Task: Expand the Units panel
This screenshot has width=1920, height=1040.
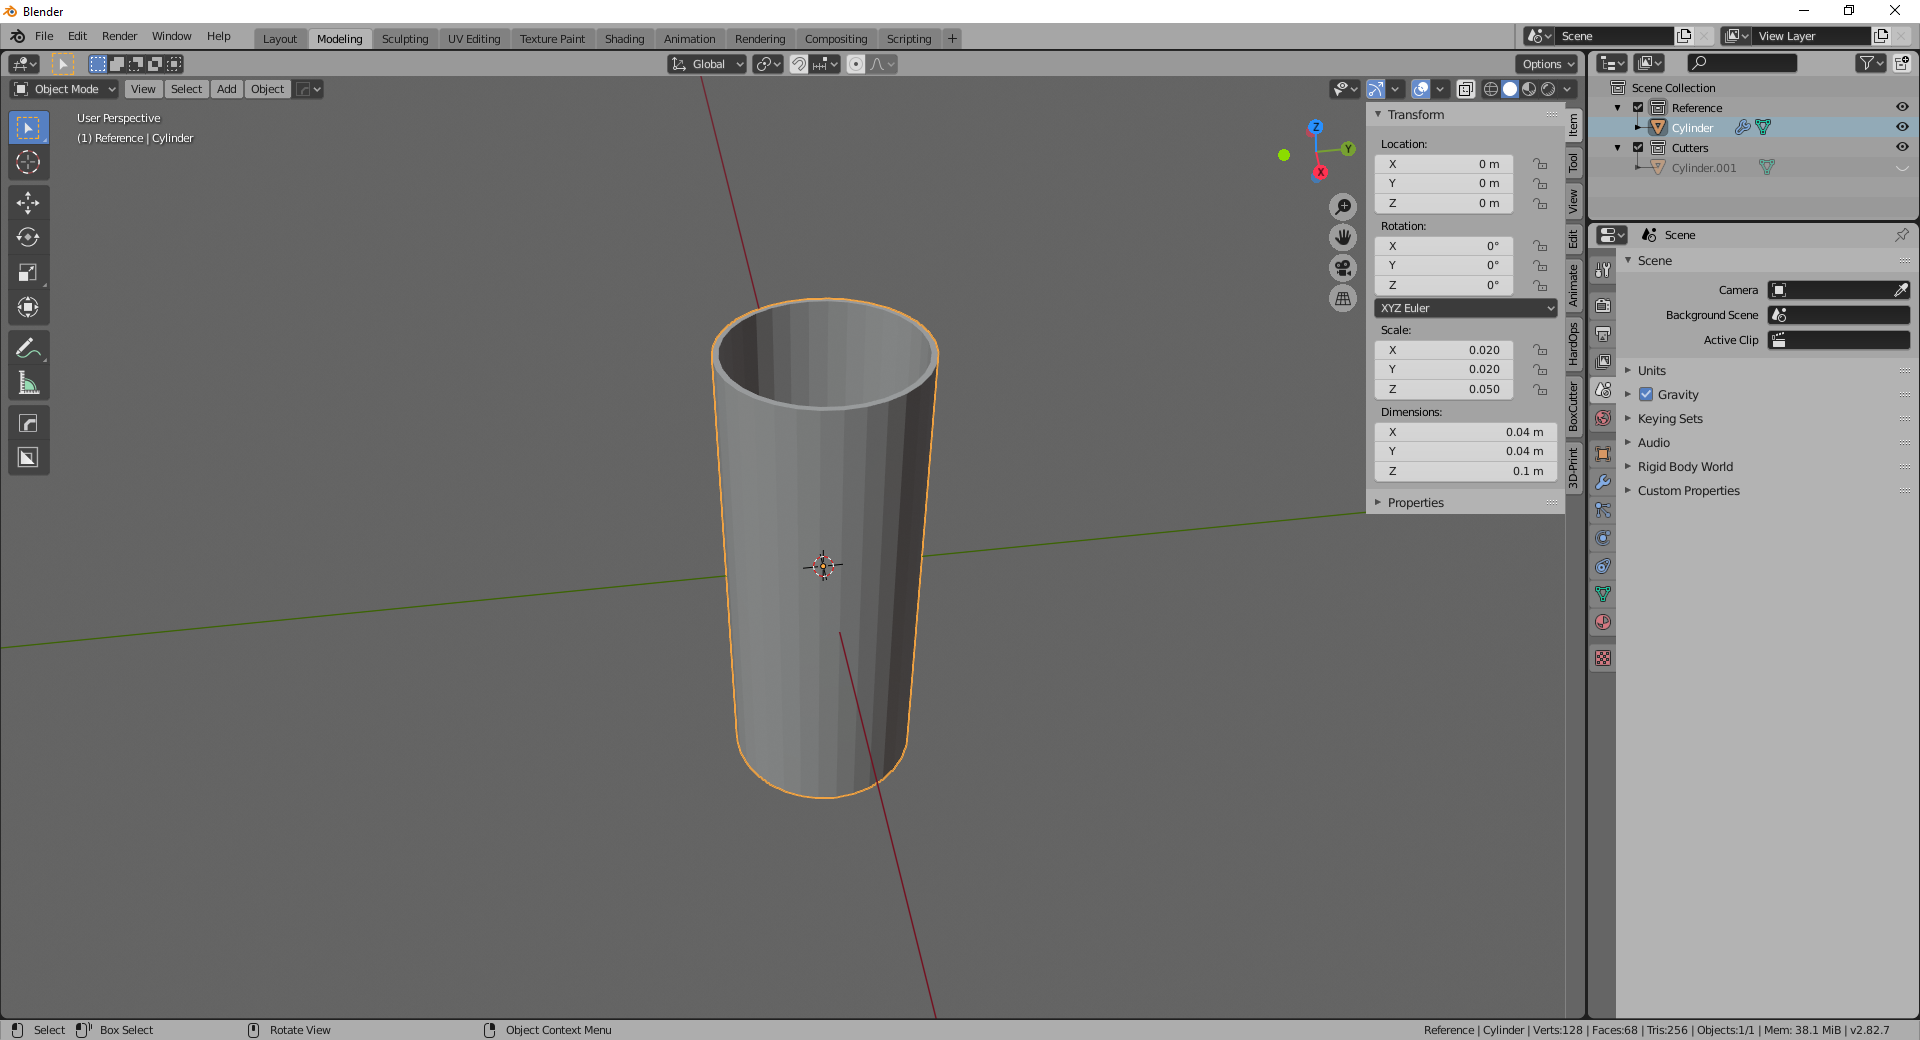Action: (1651, 371)
